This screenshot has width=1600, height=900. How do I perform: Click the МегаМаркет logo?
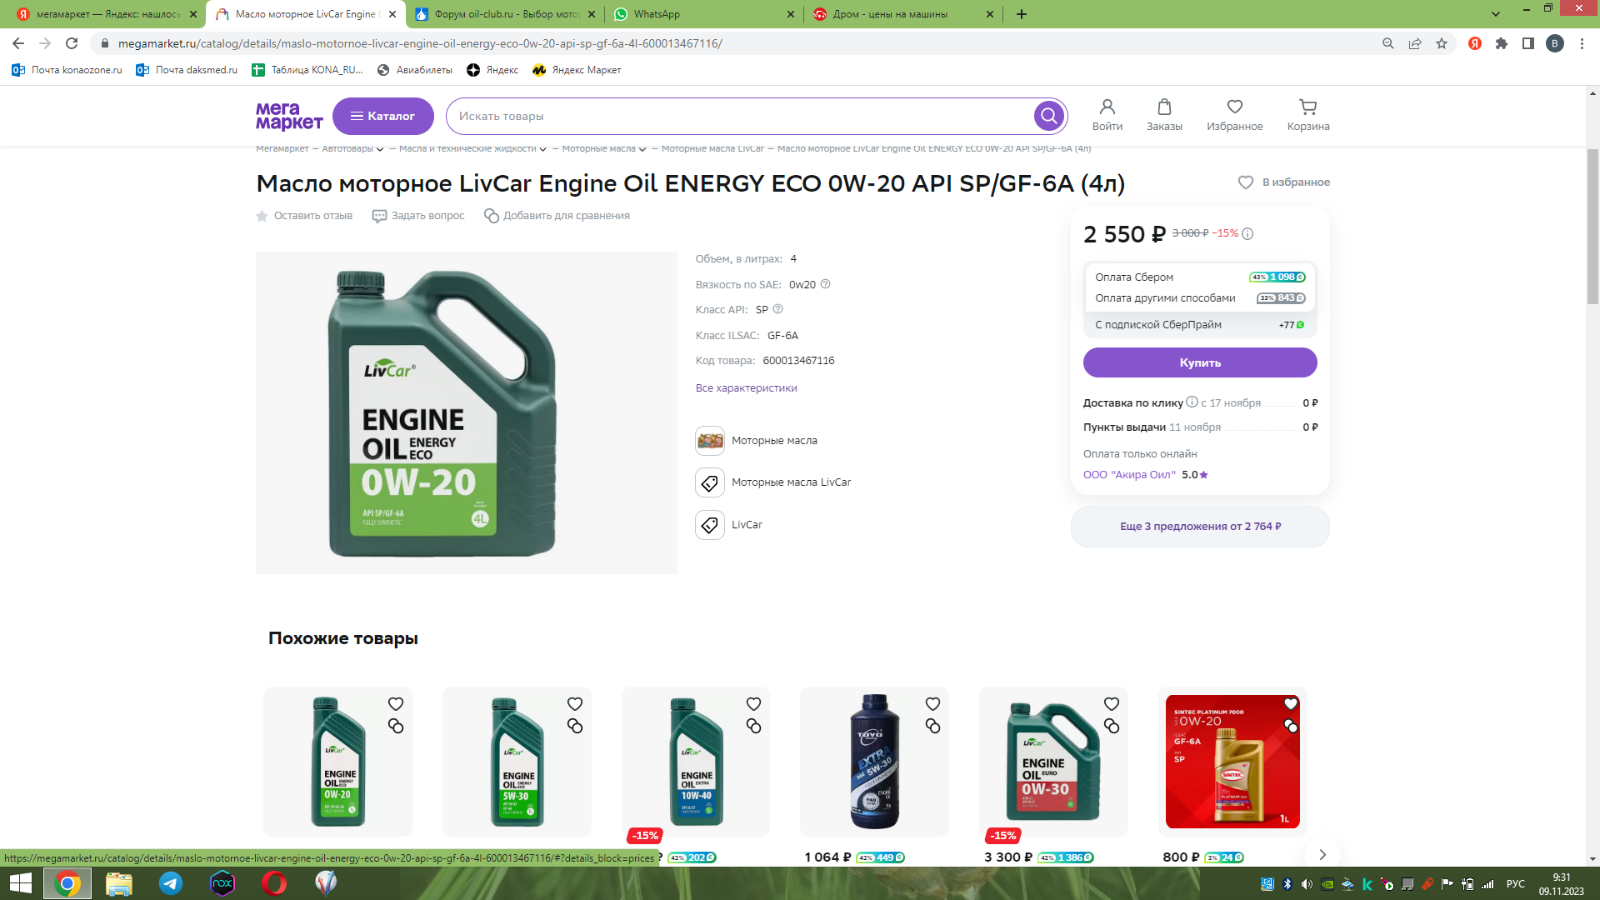[289, 116]
